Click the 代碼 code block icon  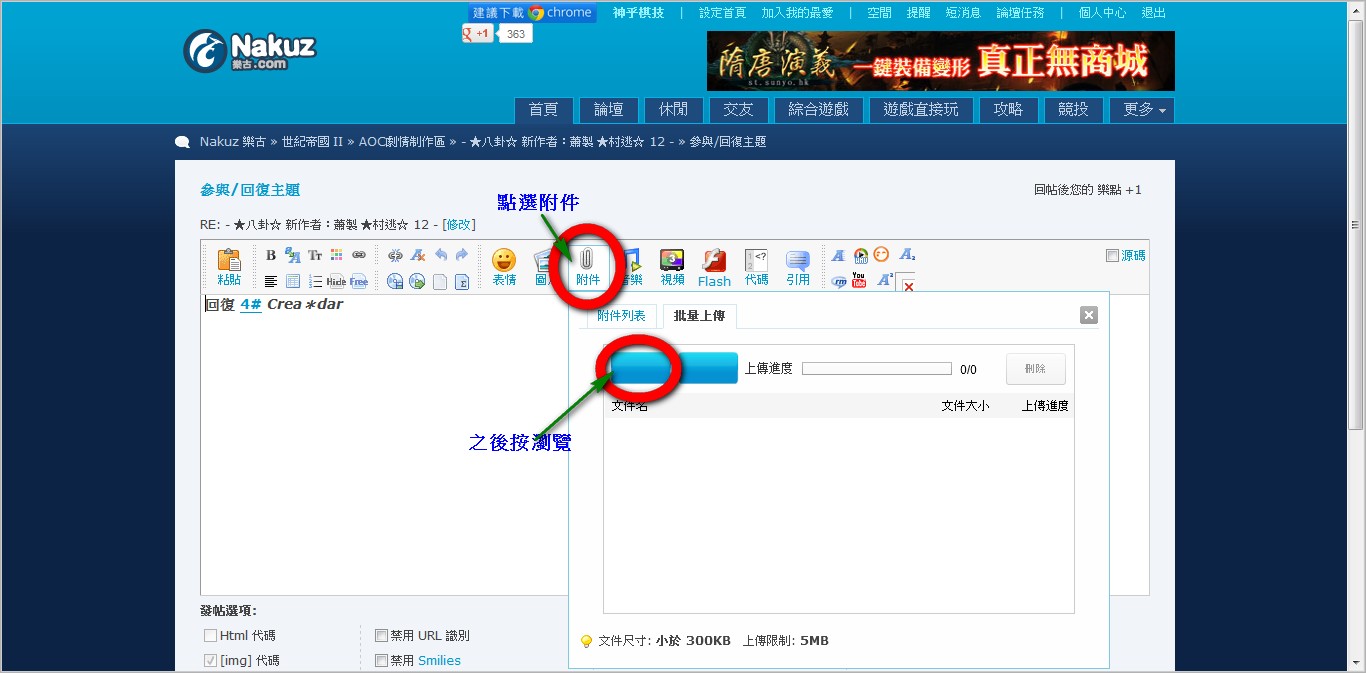point(756,266)
